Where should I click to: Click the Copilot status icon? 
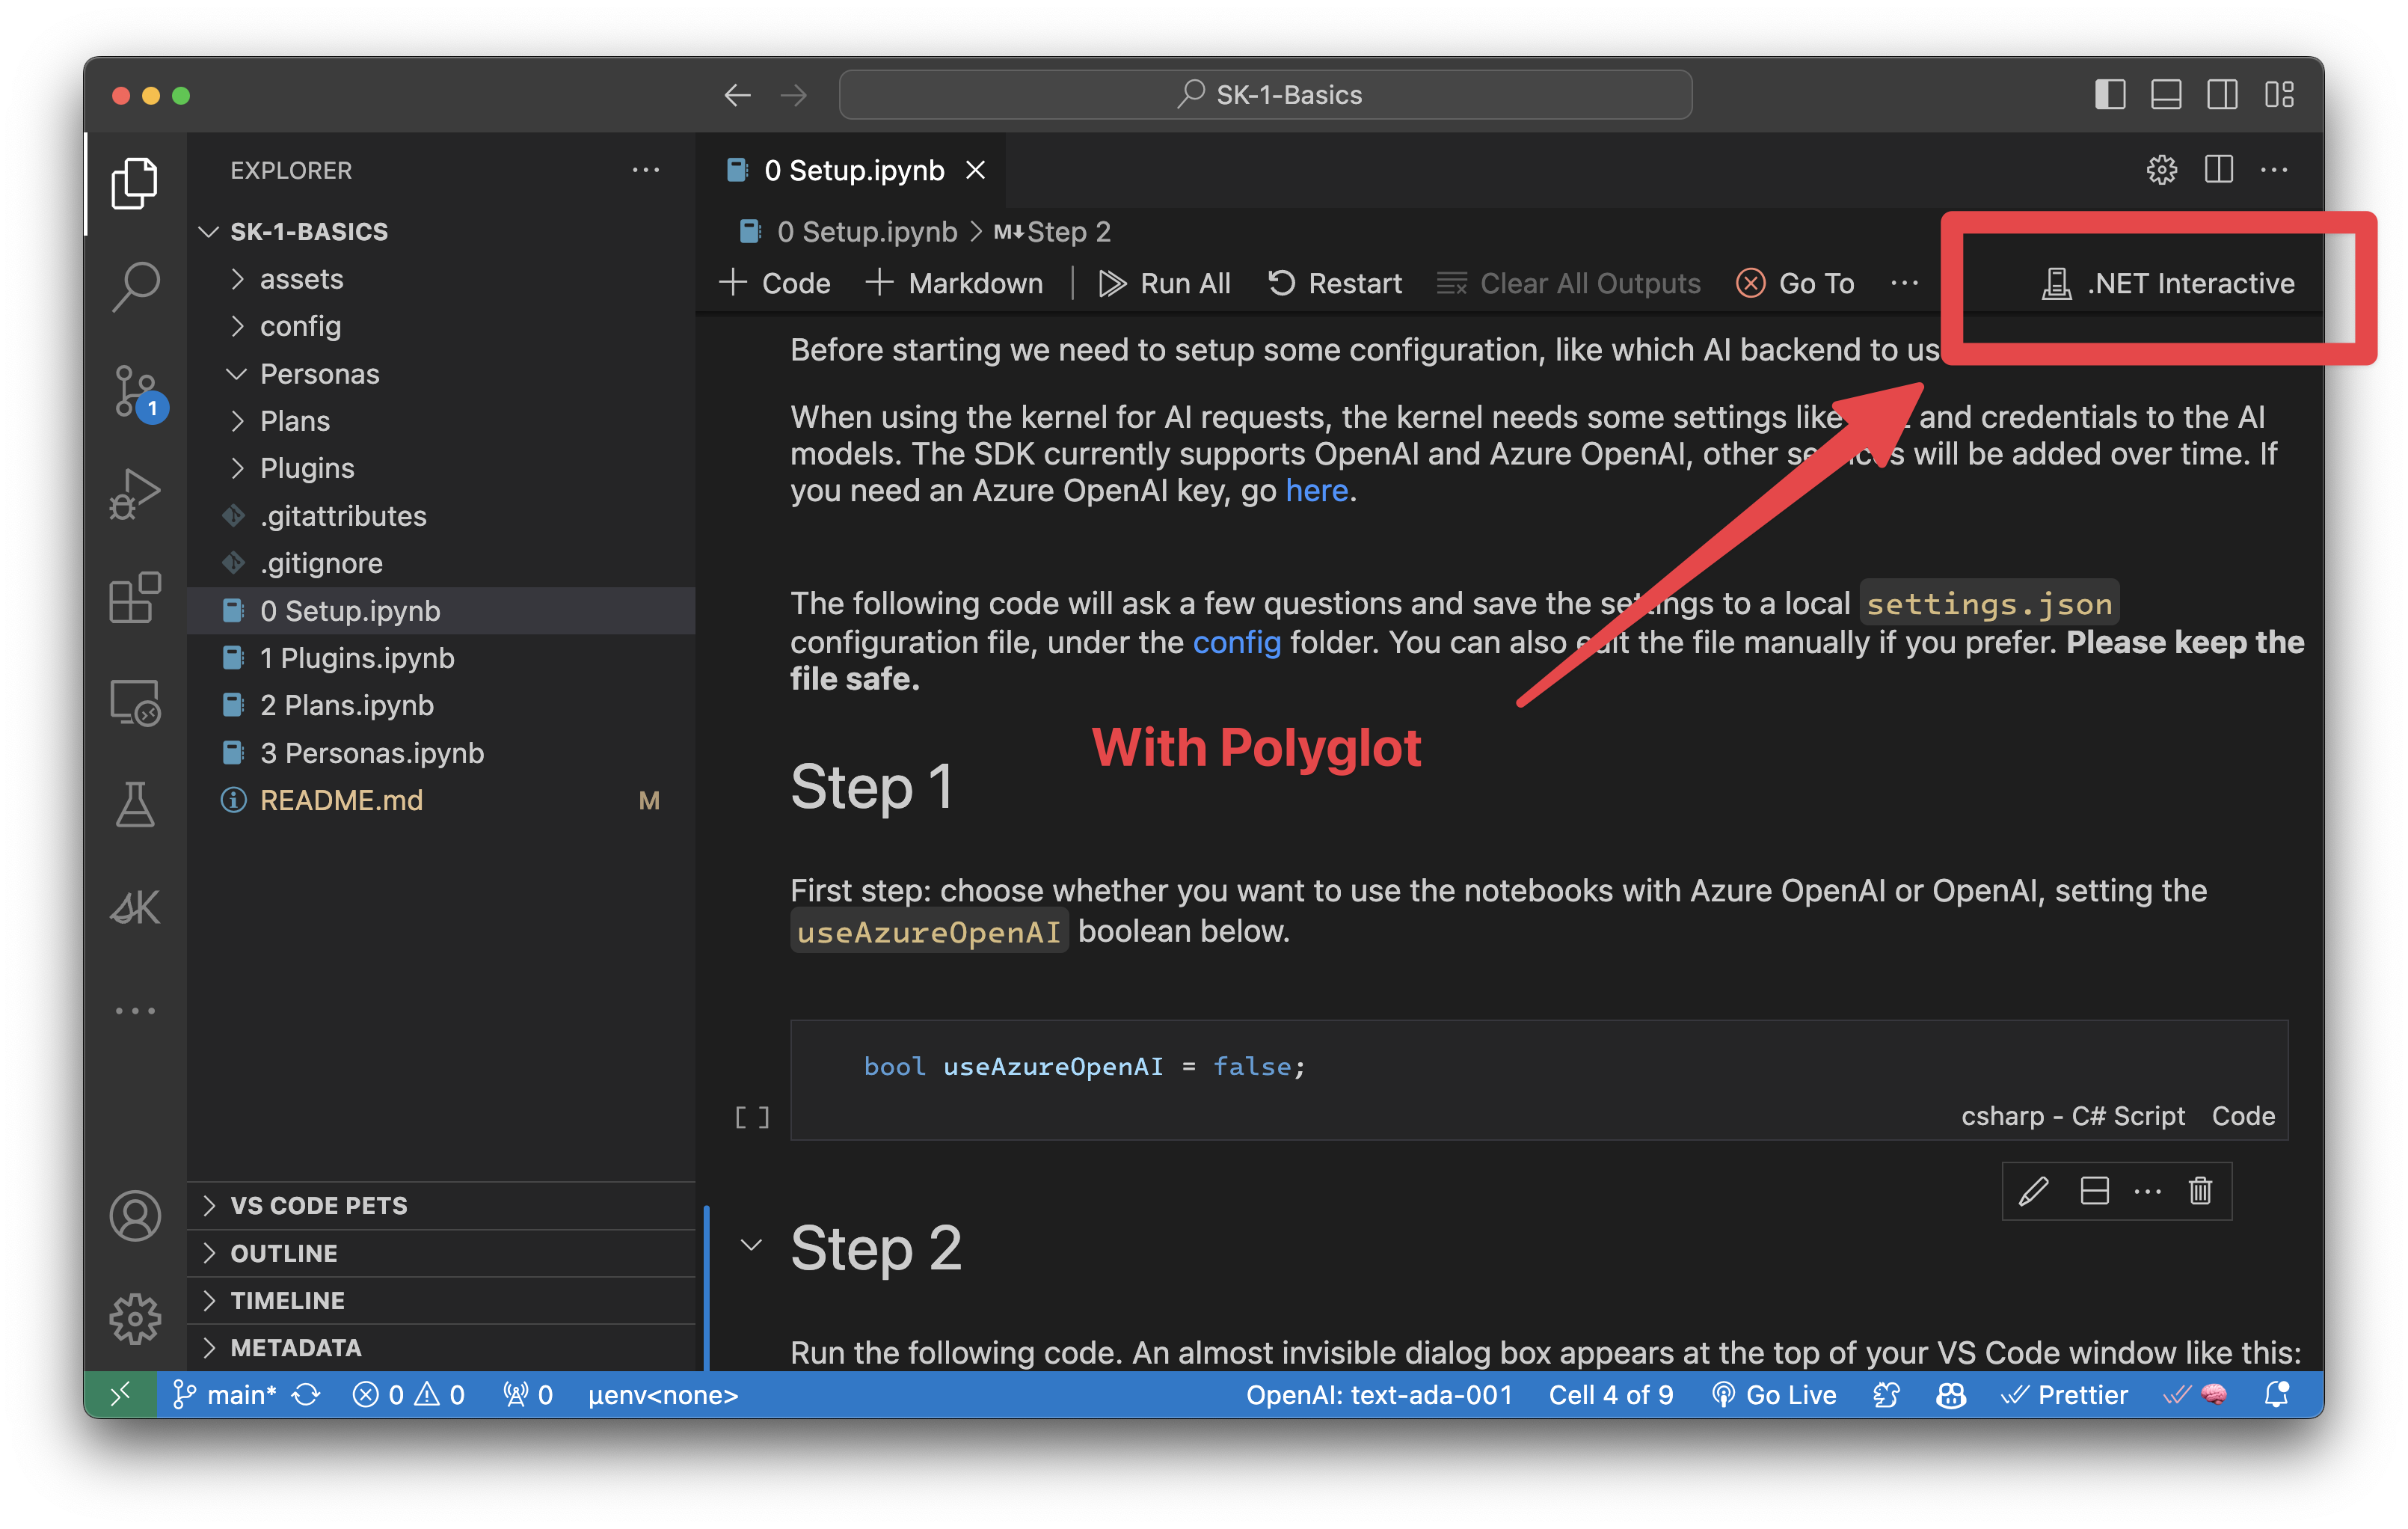[1950, 1394]
